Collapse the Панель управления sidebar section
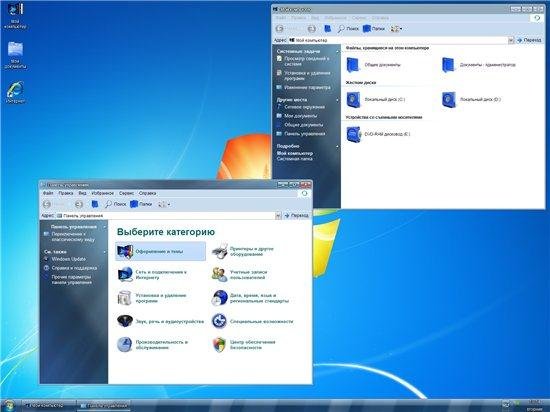550x412 pixels. (105, 227)
